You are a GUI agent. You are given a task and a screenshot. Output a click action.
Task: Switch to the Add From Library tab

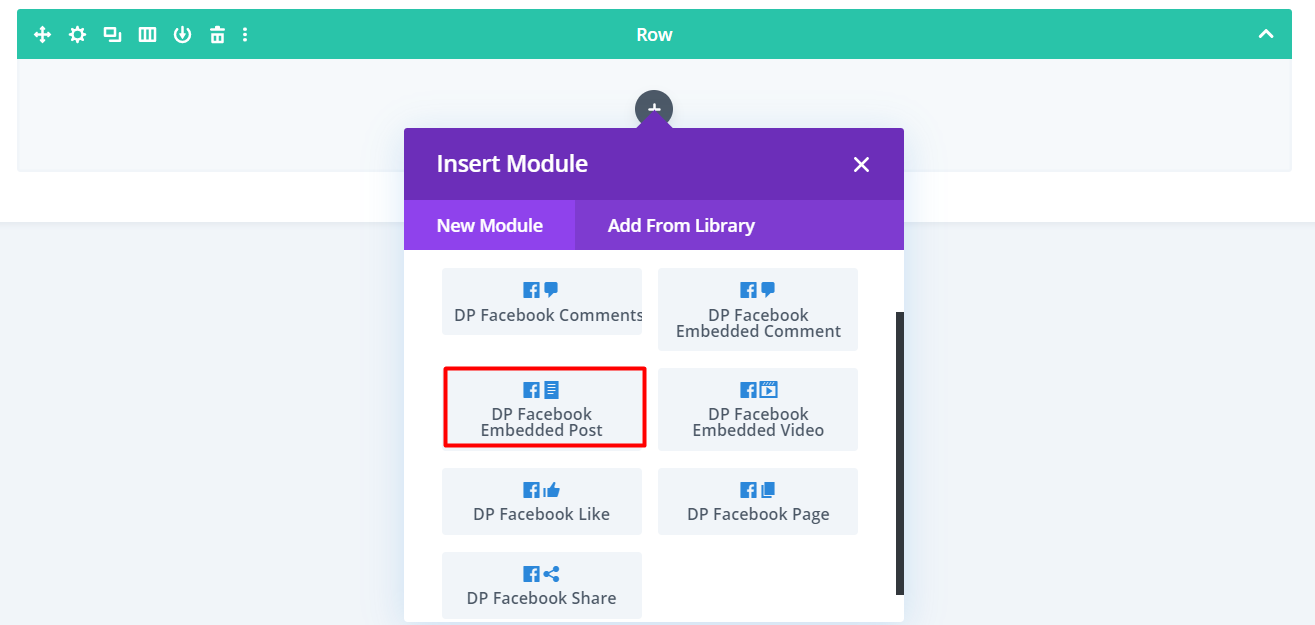tap(681, 225)
